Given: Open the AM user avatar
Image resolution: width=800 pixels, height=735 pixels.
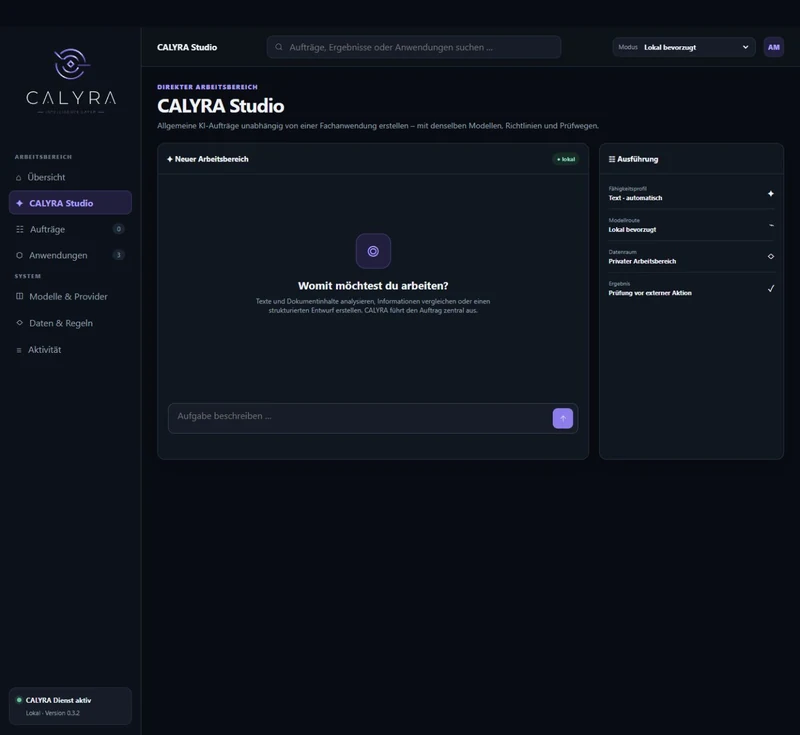Looking at the screenshot, I should tap(773, 47).
